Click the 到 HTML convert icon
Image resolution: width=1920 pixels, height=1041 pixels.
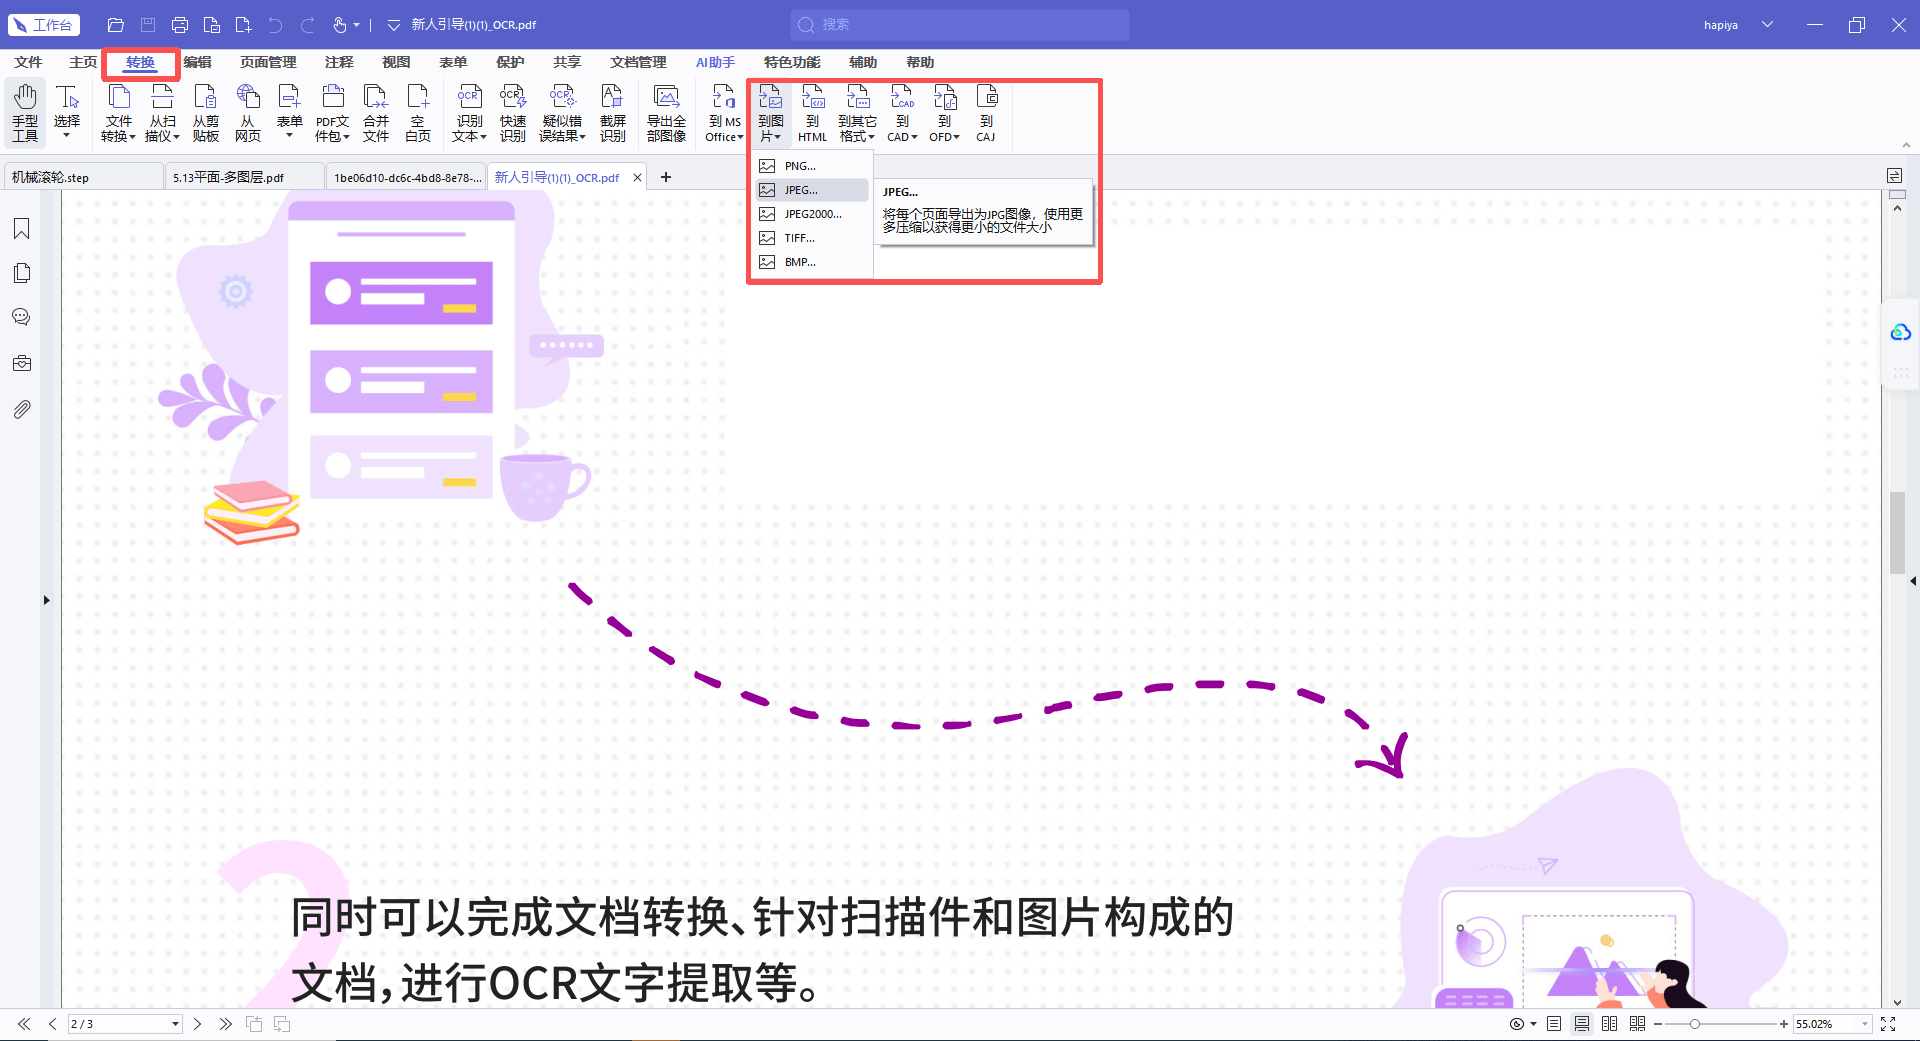(813, 112)
